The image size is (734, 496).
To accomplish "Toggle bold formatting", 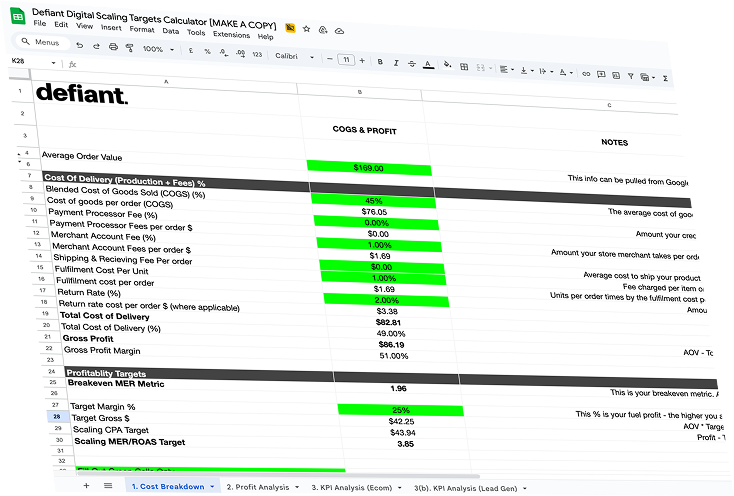I will coord(379,61).
